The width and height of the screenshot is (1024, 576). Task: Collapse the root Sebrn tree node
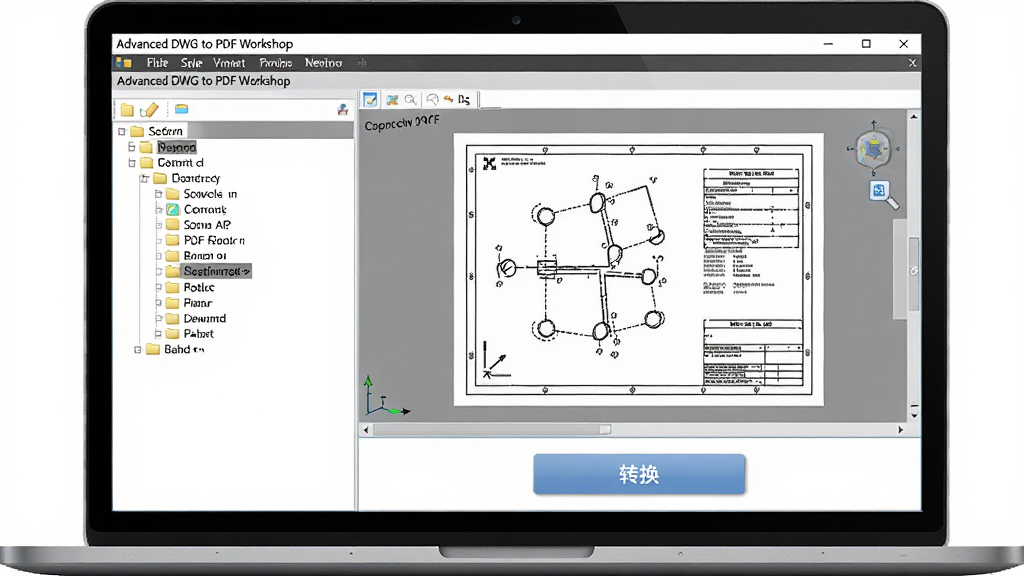click(x=122, y=131)
